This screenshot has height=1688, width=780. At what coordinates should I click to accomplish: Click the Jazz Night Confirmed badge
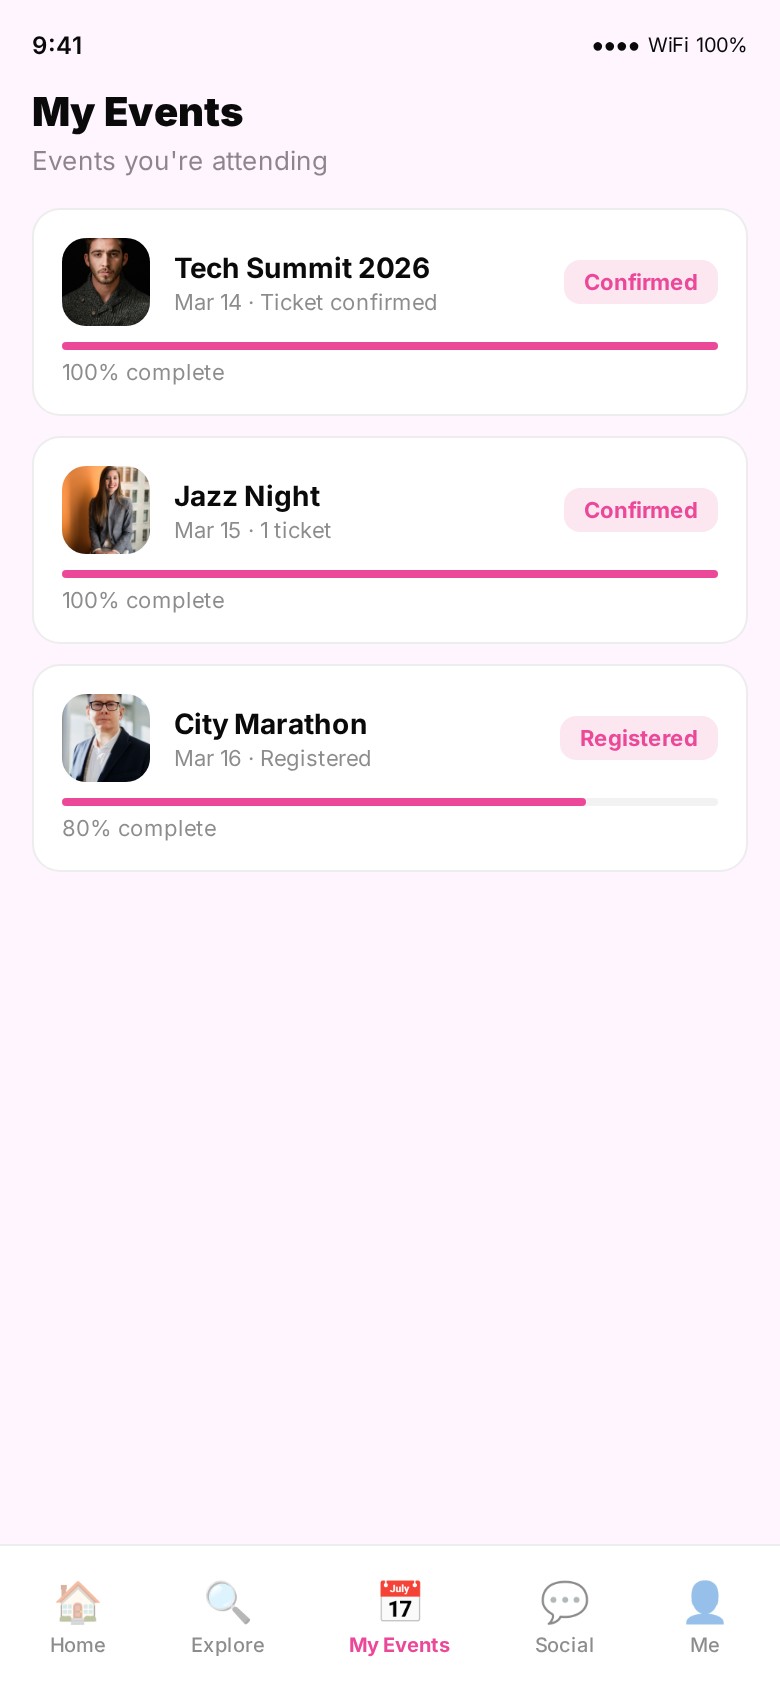click(x=640, y=510)
